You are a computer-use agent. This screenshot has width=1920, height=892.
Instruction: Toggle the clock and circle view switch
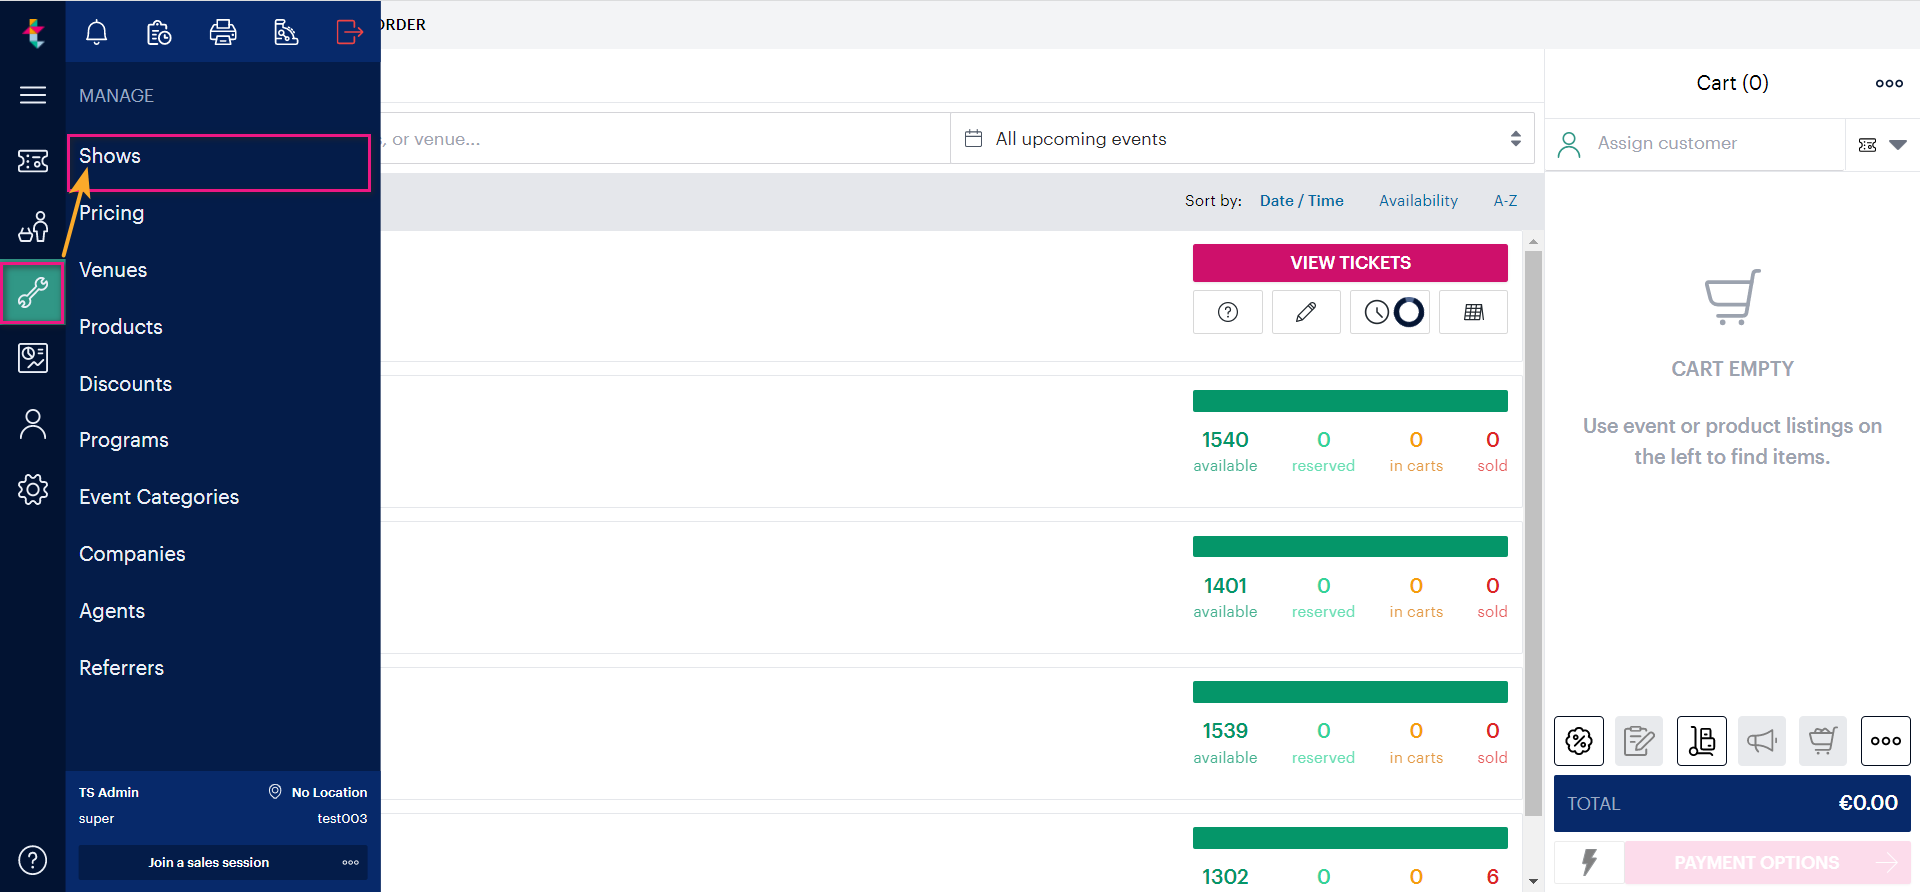click(x=1390, y=313)
